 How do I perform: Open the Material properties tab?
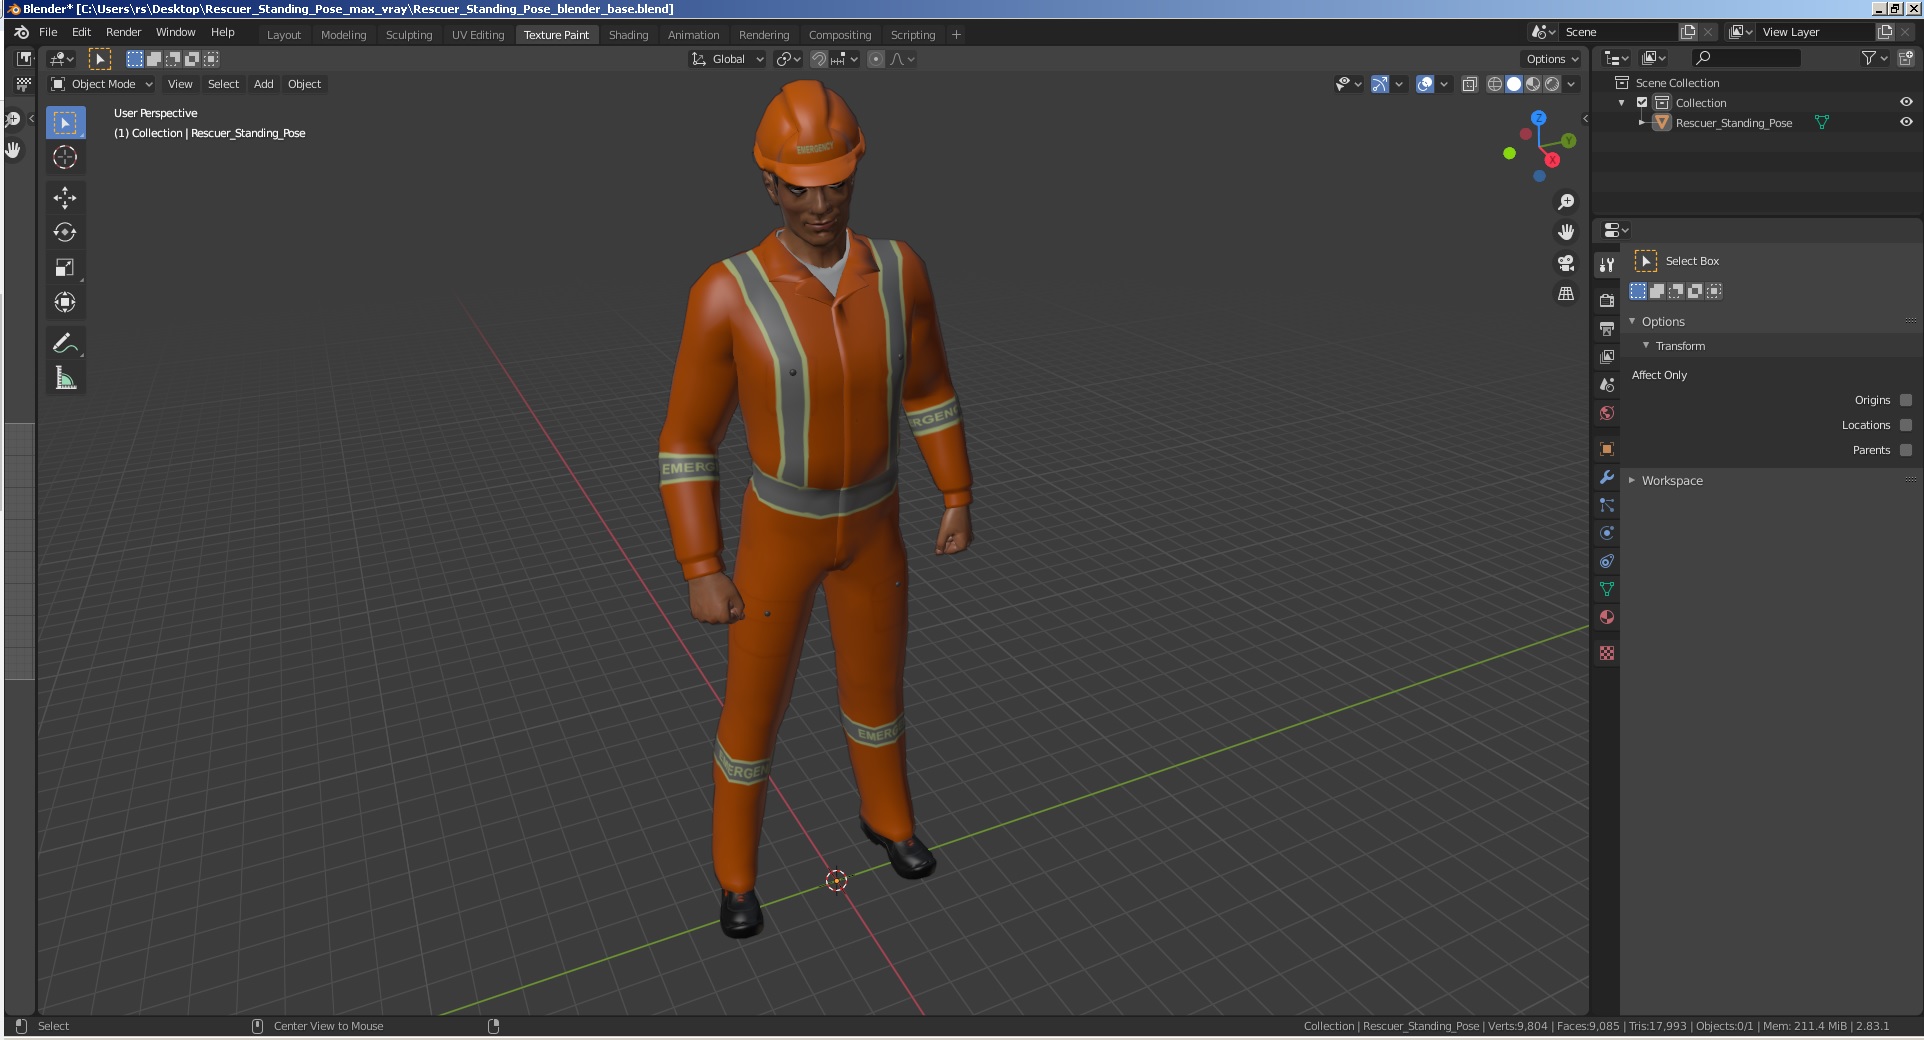1607,617
